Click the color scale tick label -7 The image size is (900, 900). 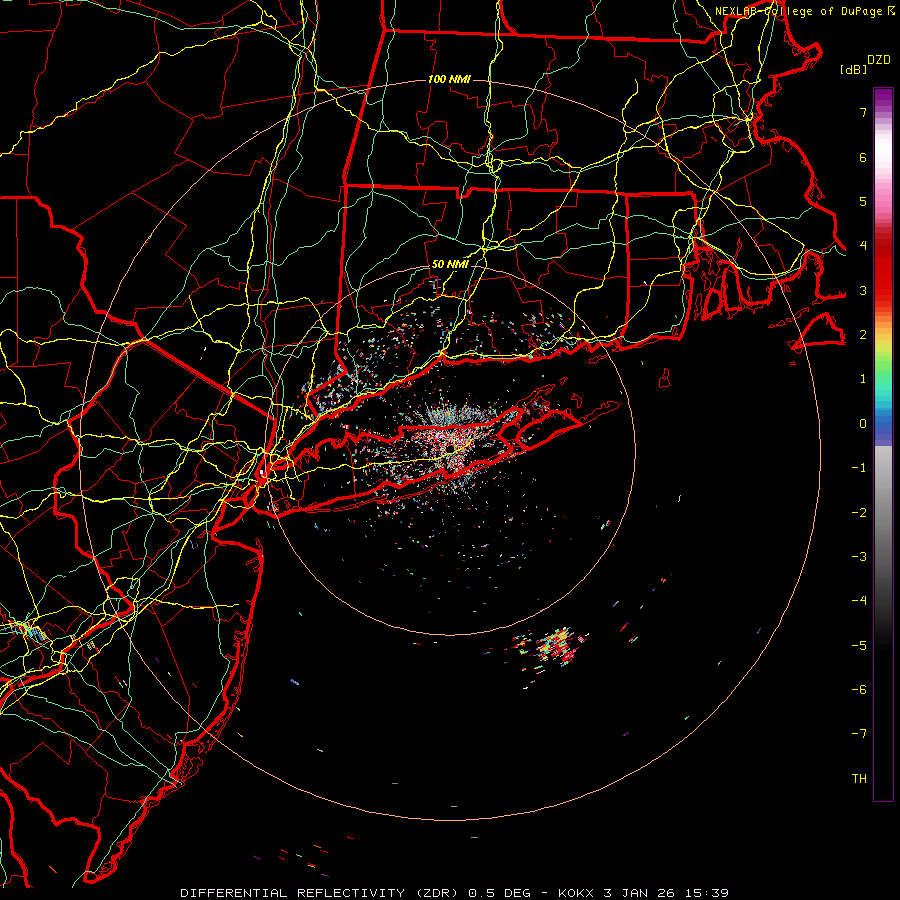(859, 734)
